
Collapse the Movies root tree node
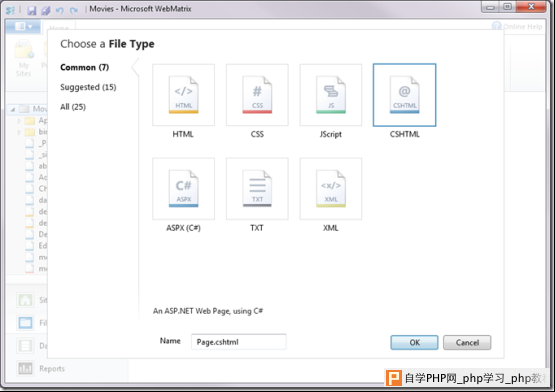[x=13, y=109]
